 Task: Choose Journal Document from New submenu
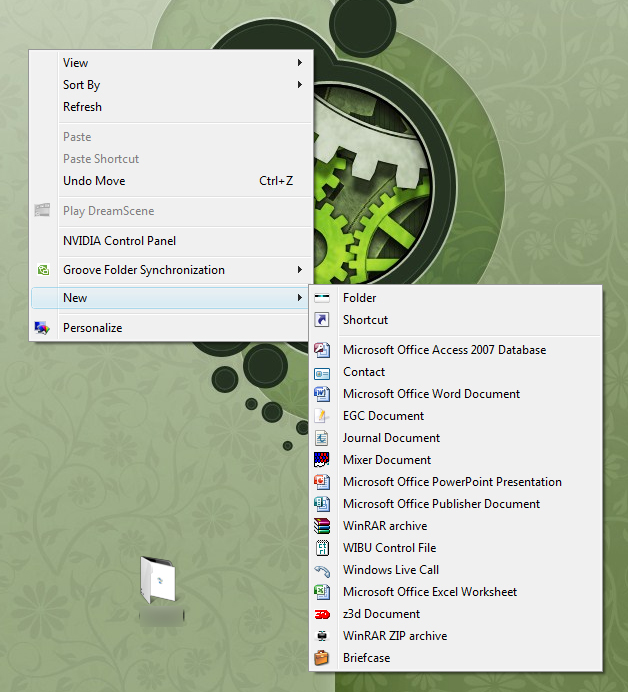[391, 438]
